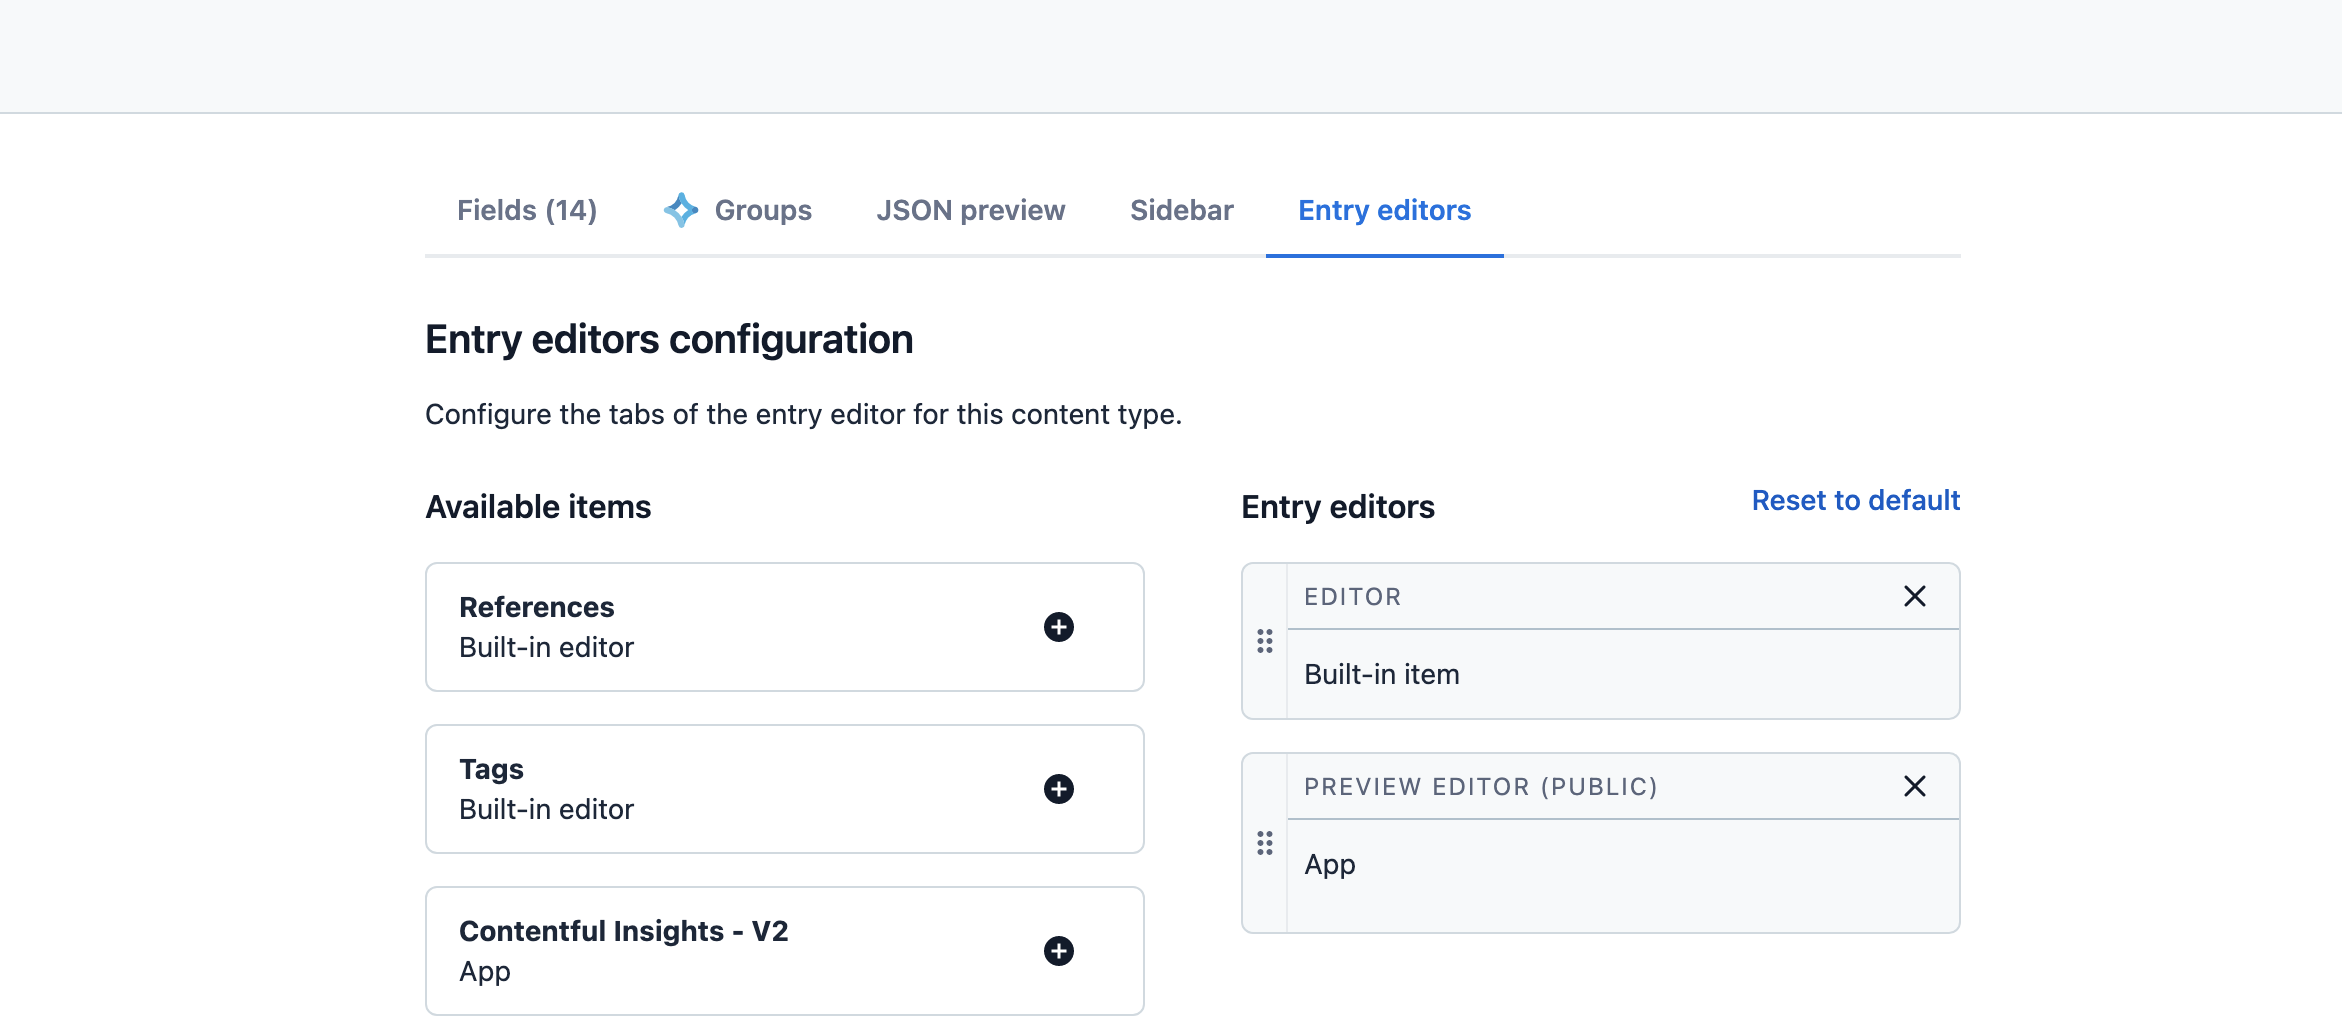Click the Built-in item editor entry
Image resolution: width=2342 pixels, height=1032 pixels.
(x=1381, y=675)
